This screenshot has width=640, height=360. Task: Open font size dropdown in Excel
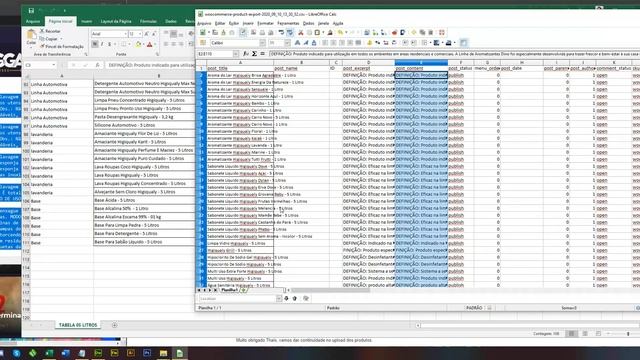tap(140, 34)
